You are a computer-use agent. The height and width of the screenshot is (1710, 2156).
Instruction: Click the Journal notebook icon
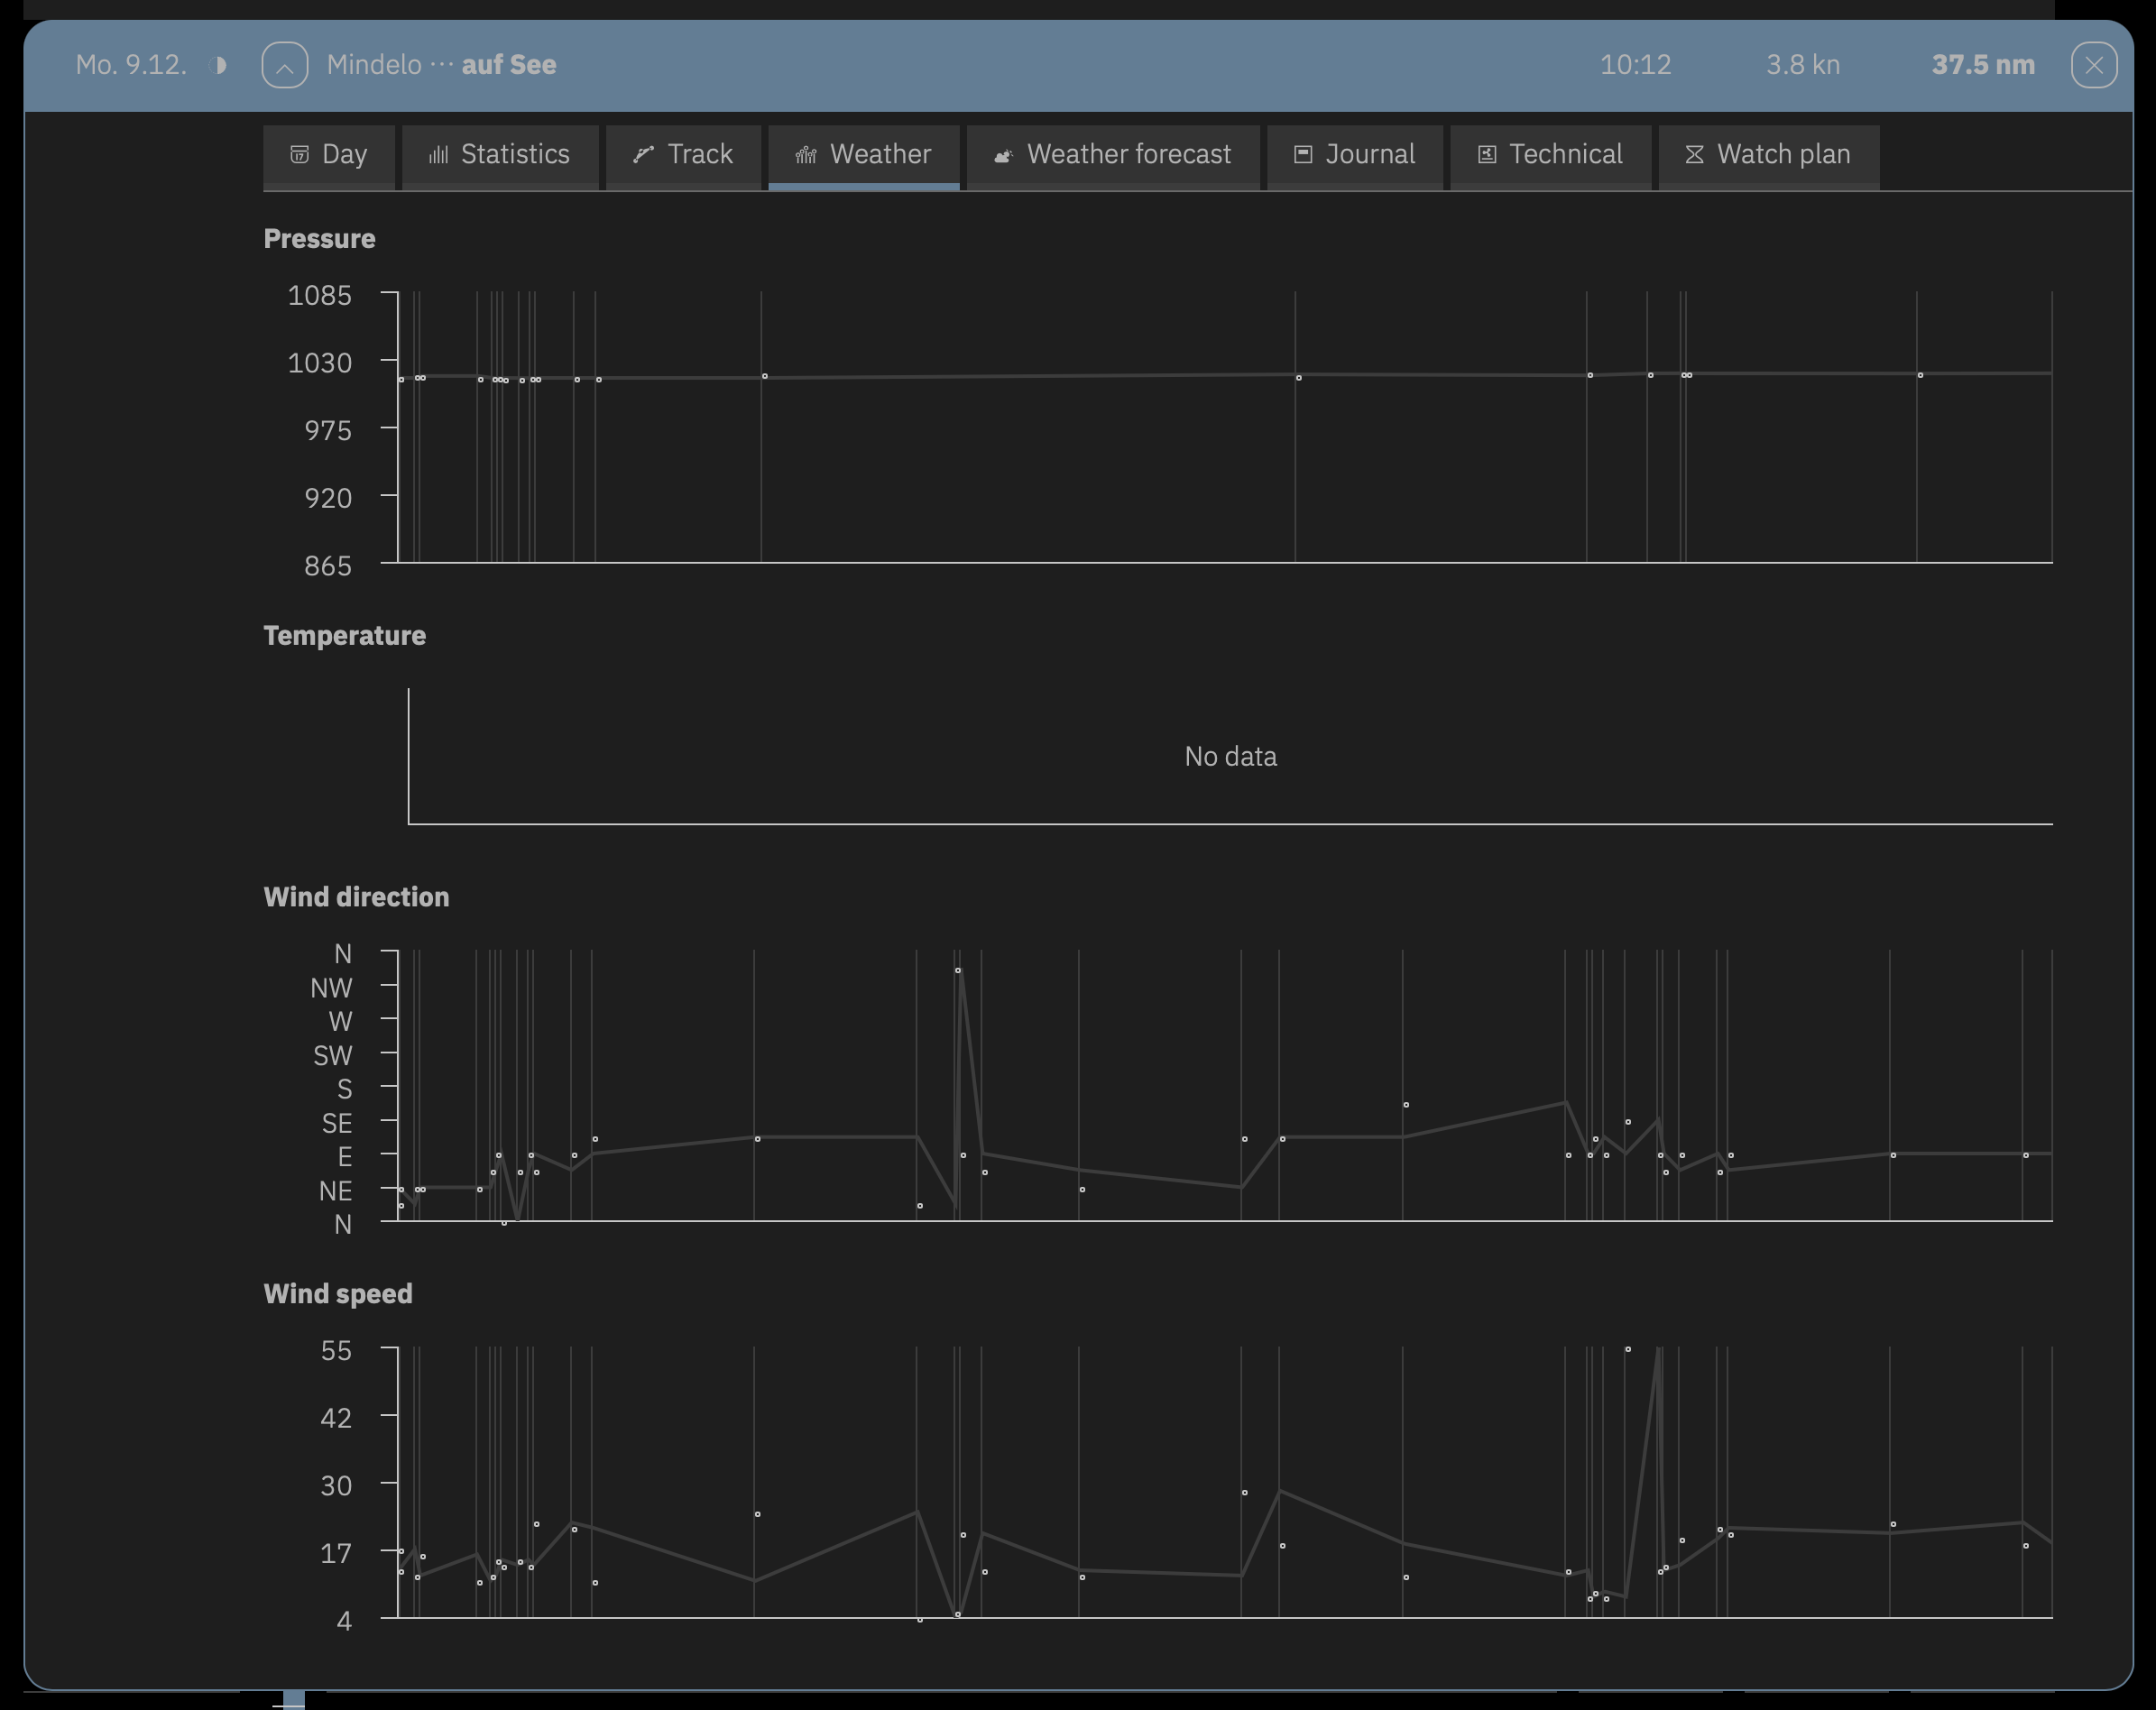[1302, 154]
